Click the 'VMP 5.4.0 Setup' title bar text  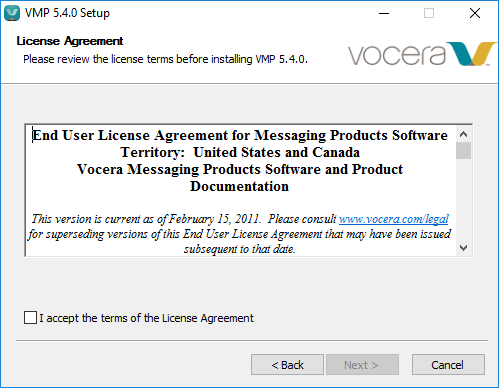[67, 13]
